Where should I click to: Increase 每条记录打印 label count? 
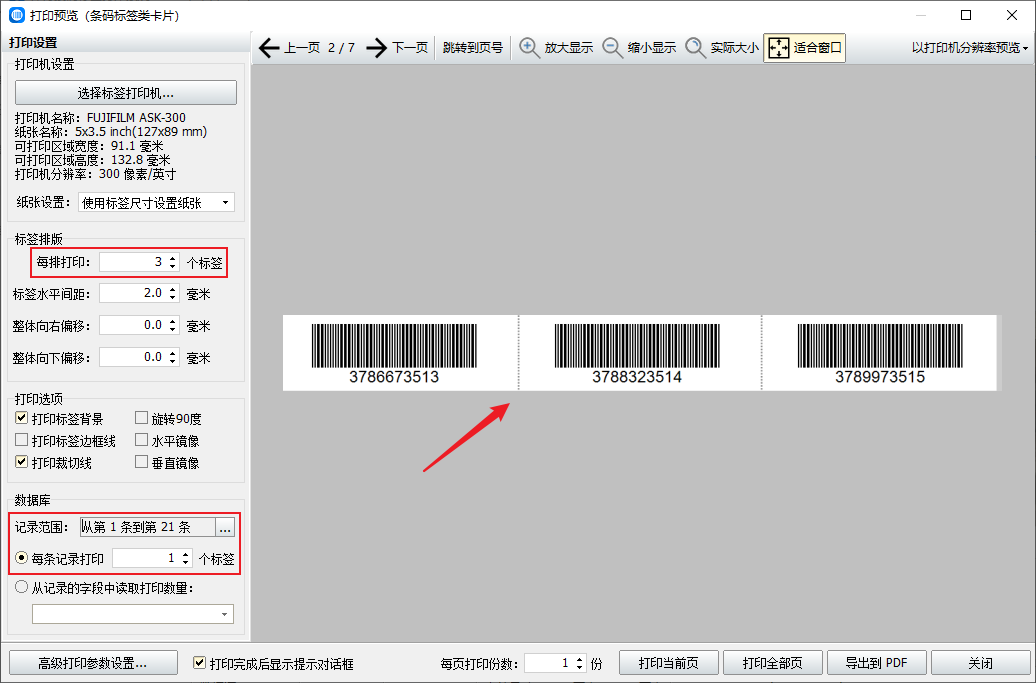pos(186,554)
